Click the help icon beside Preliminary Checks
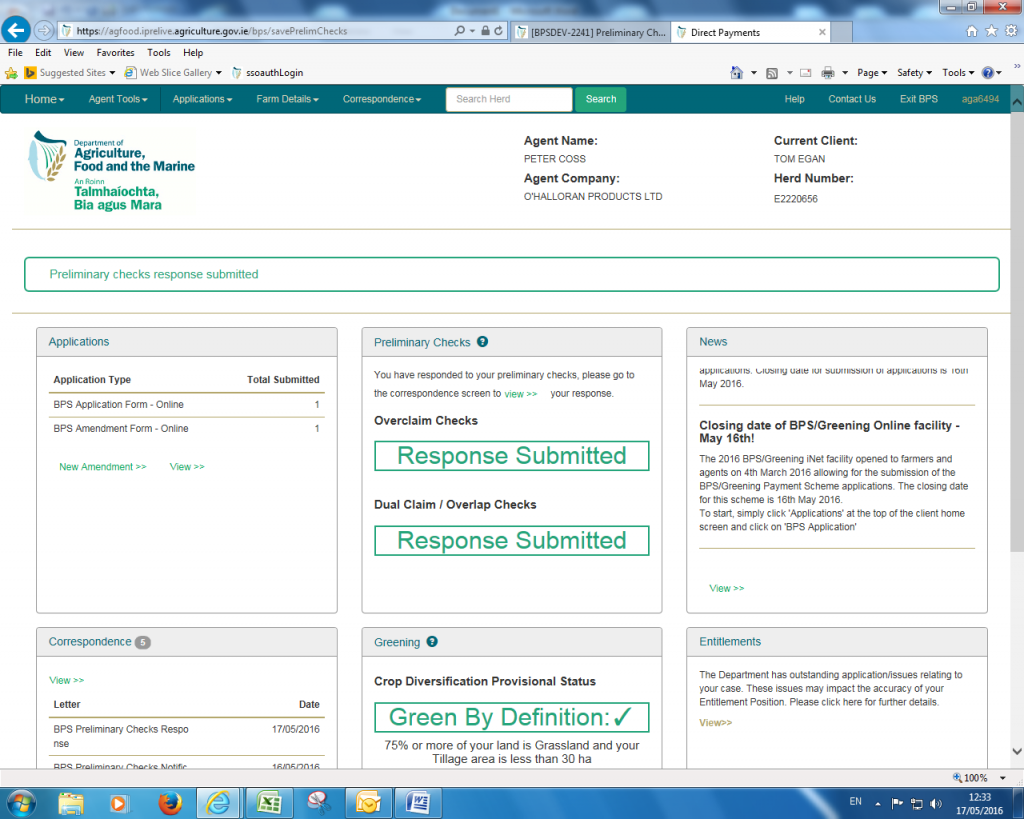The image size is (1024, 819). pos(482,342)
